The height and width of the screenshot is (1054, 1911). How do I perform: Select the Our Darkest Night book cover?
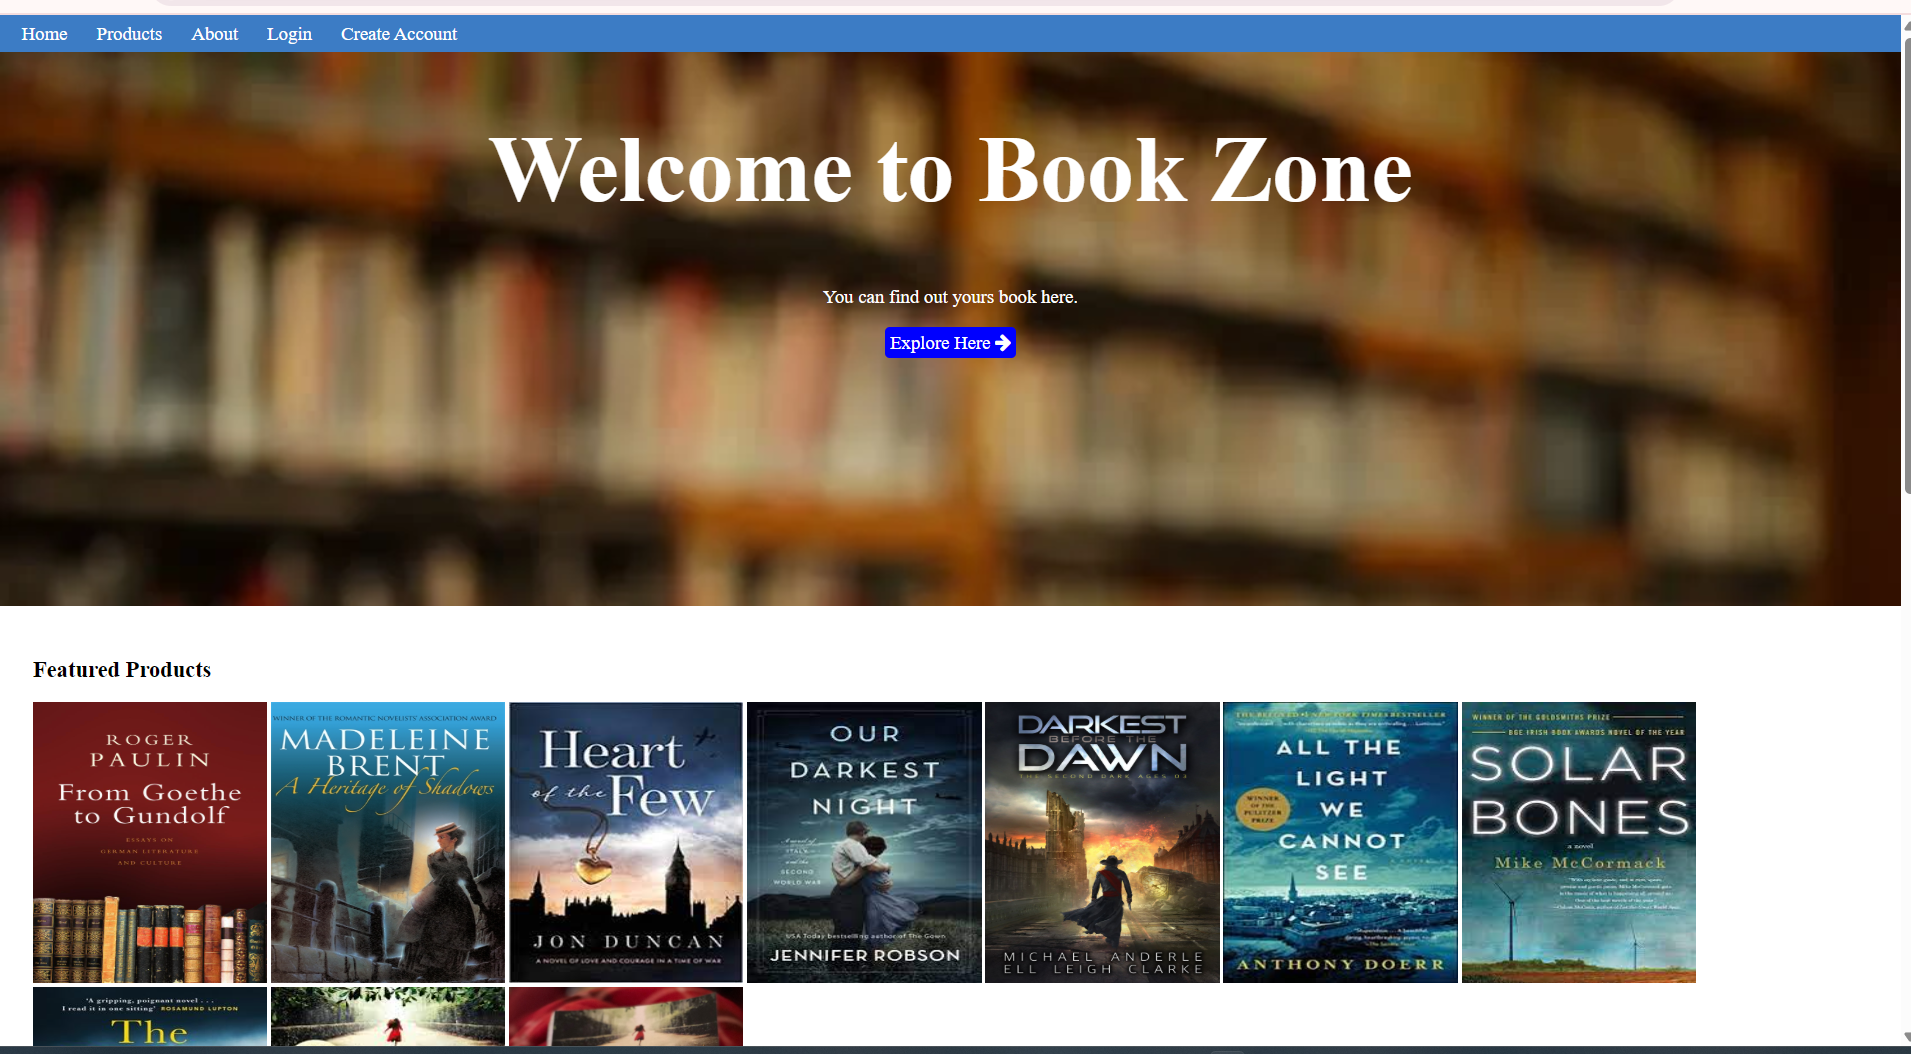click(x=864, y=842)
